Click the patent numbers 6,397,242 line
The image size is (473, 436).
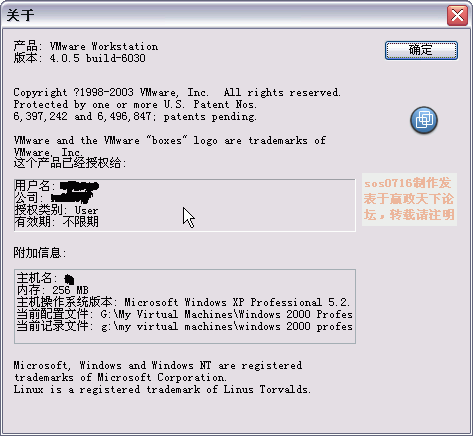[135, 116]
